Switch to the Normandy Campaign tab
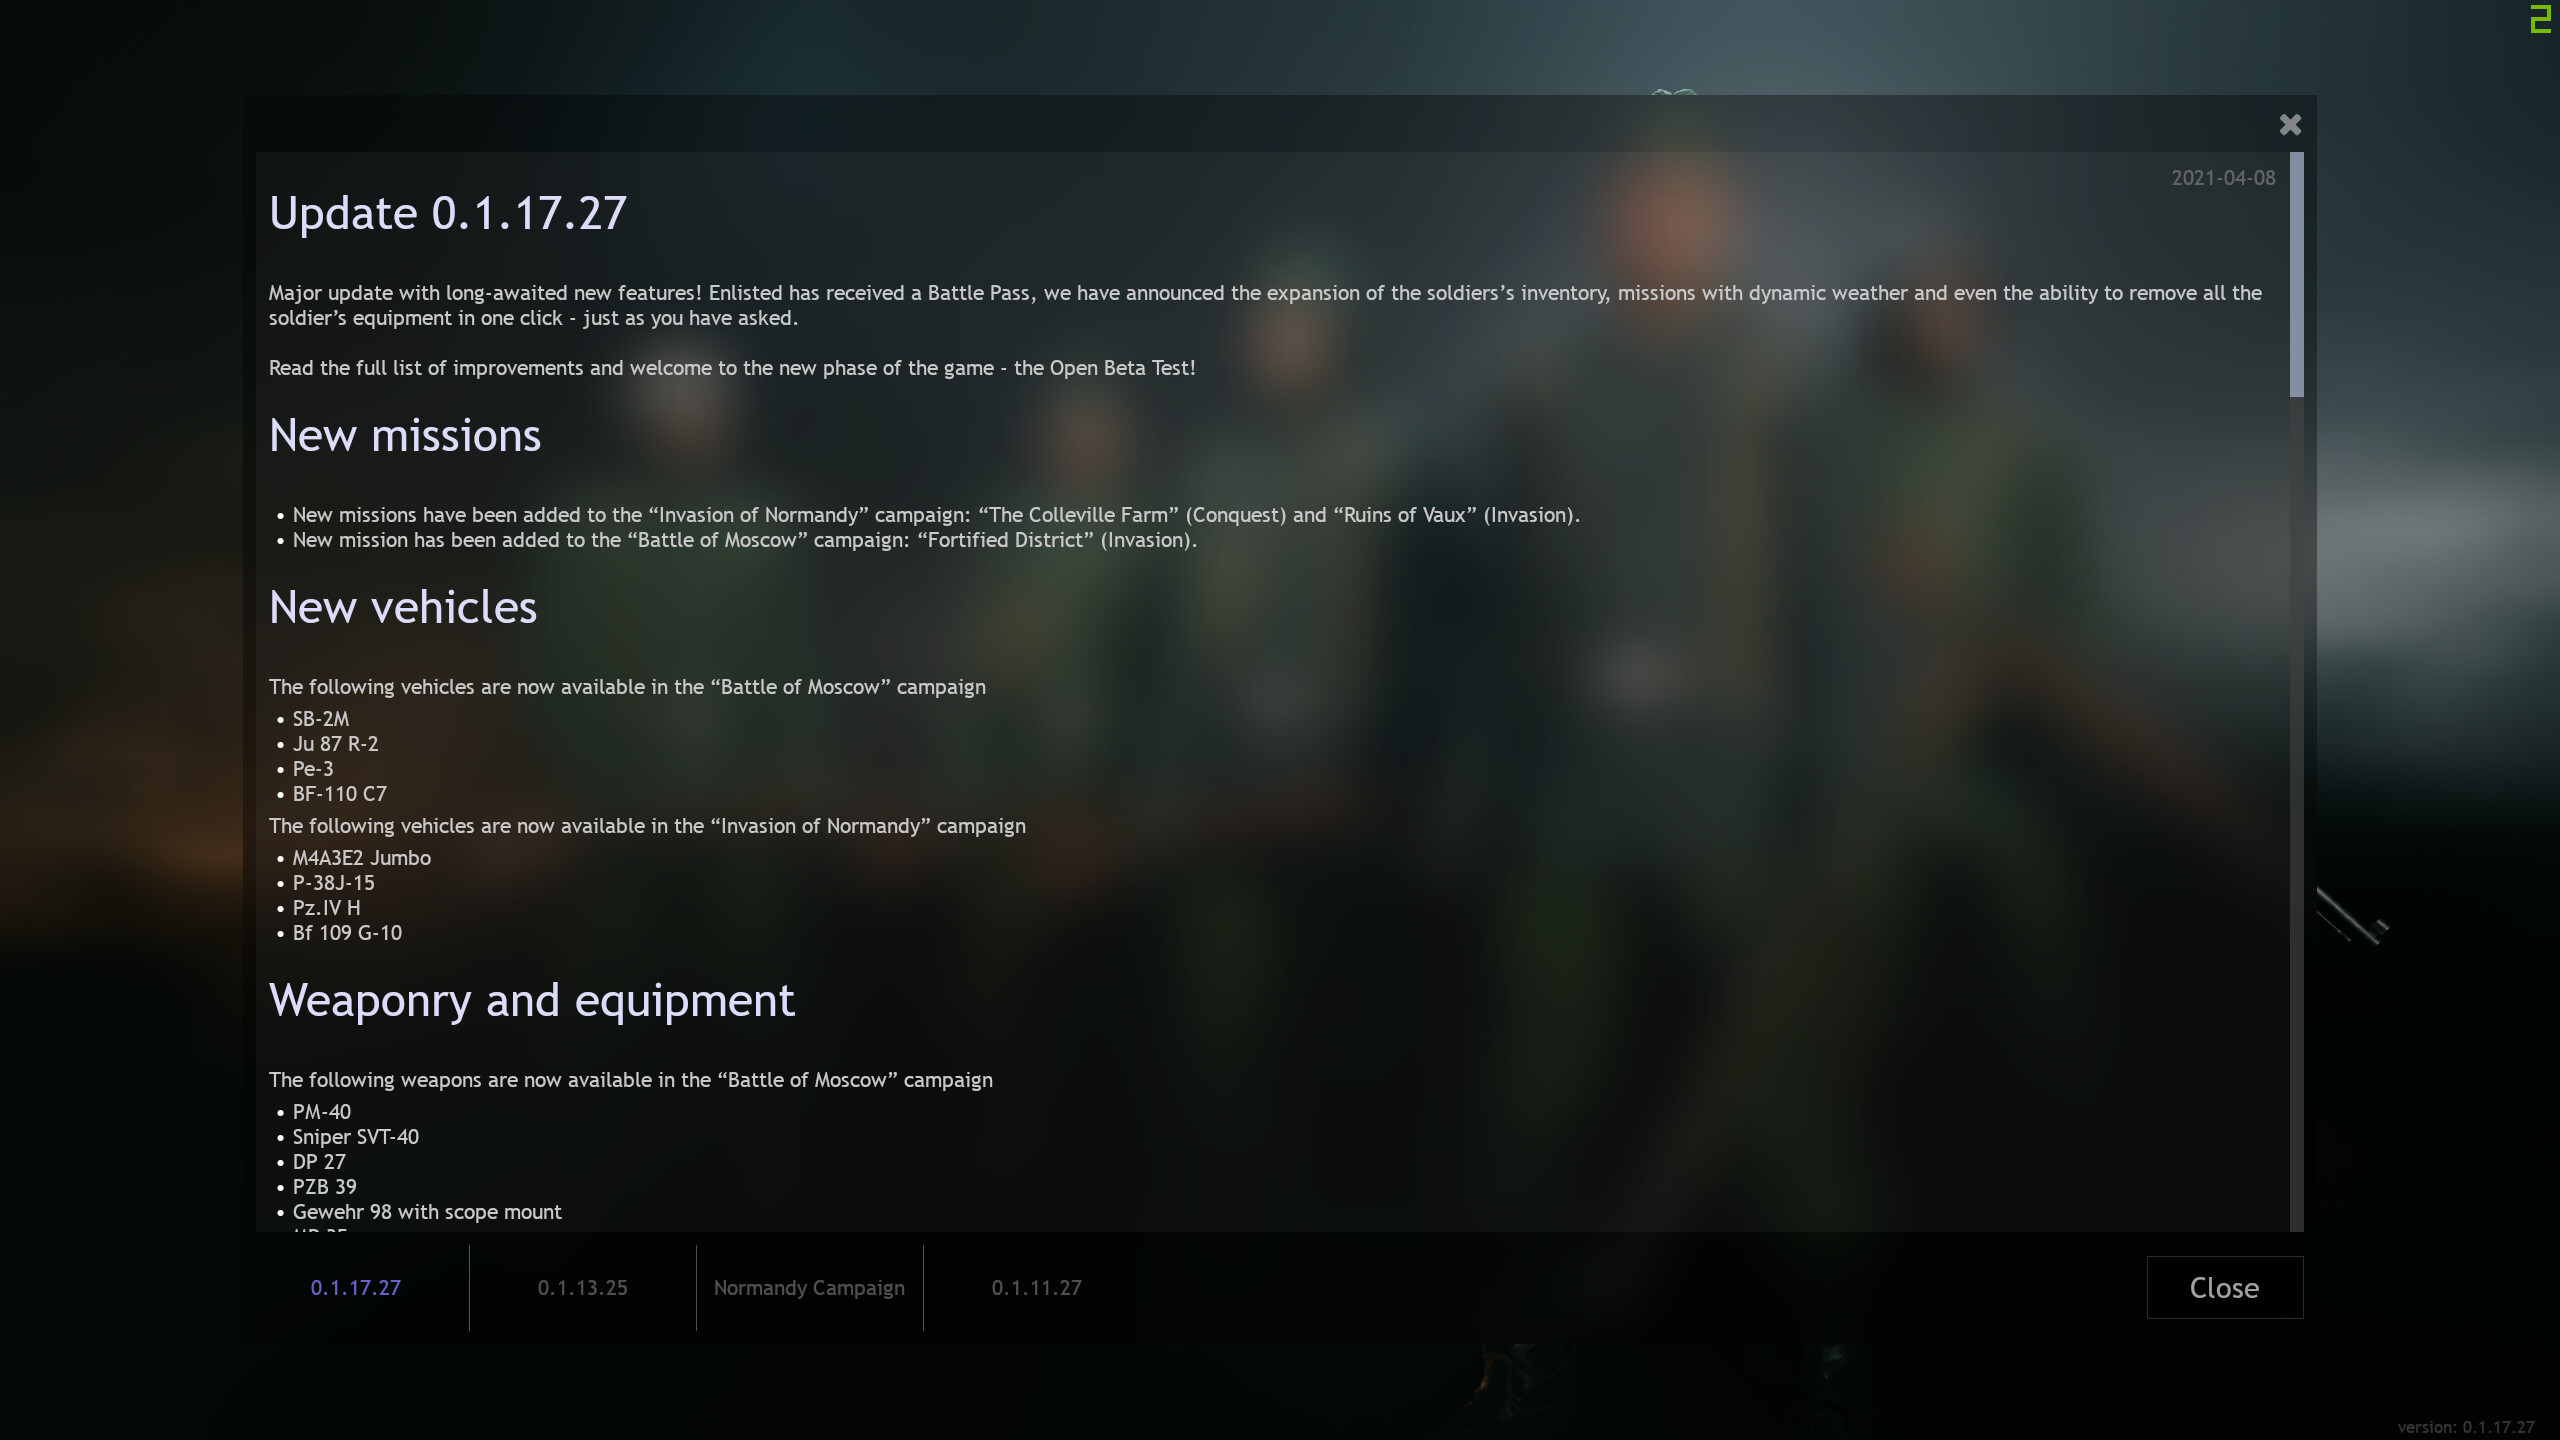 point(809,1287)
